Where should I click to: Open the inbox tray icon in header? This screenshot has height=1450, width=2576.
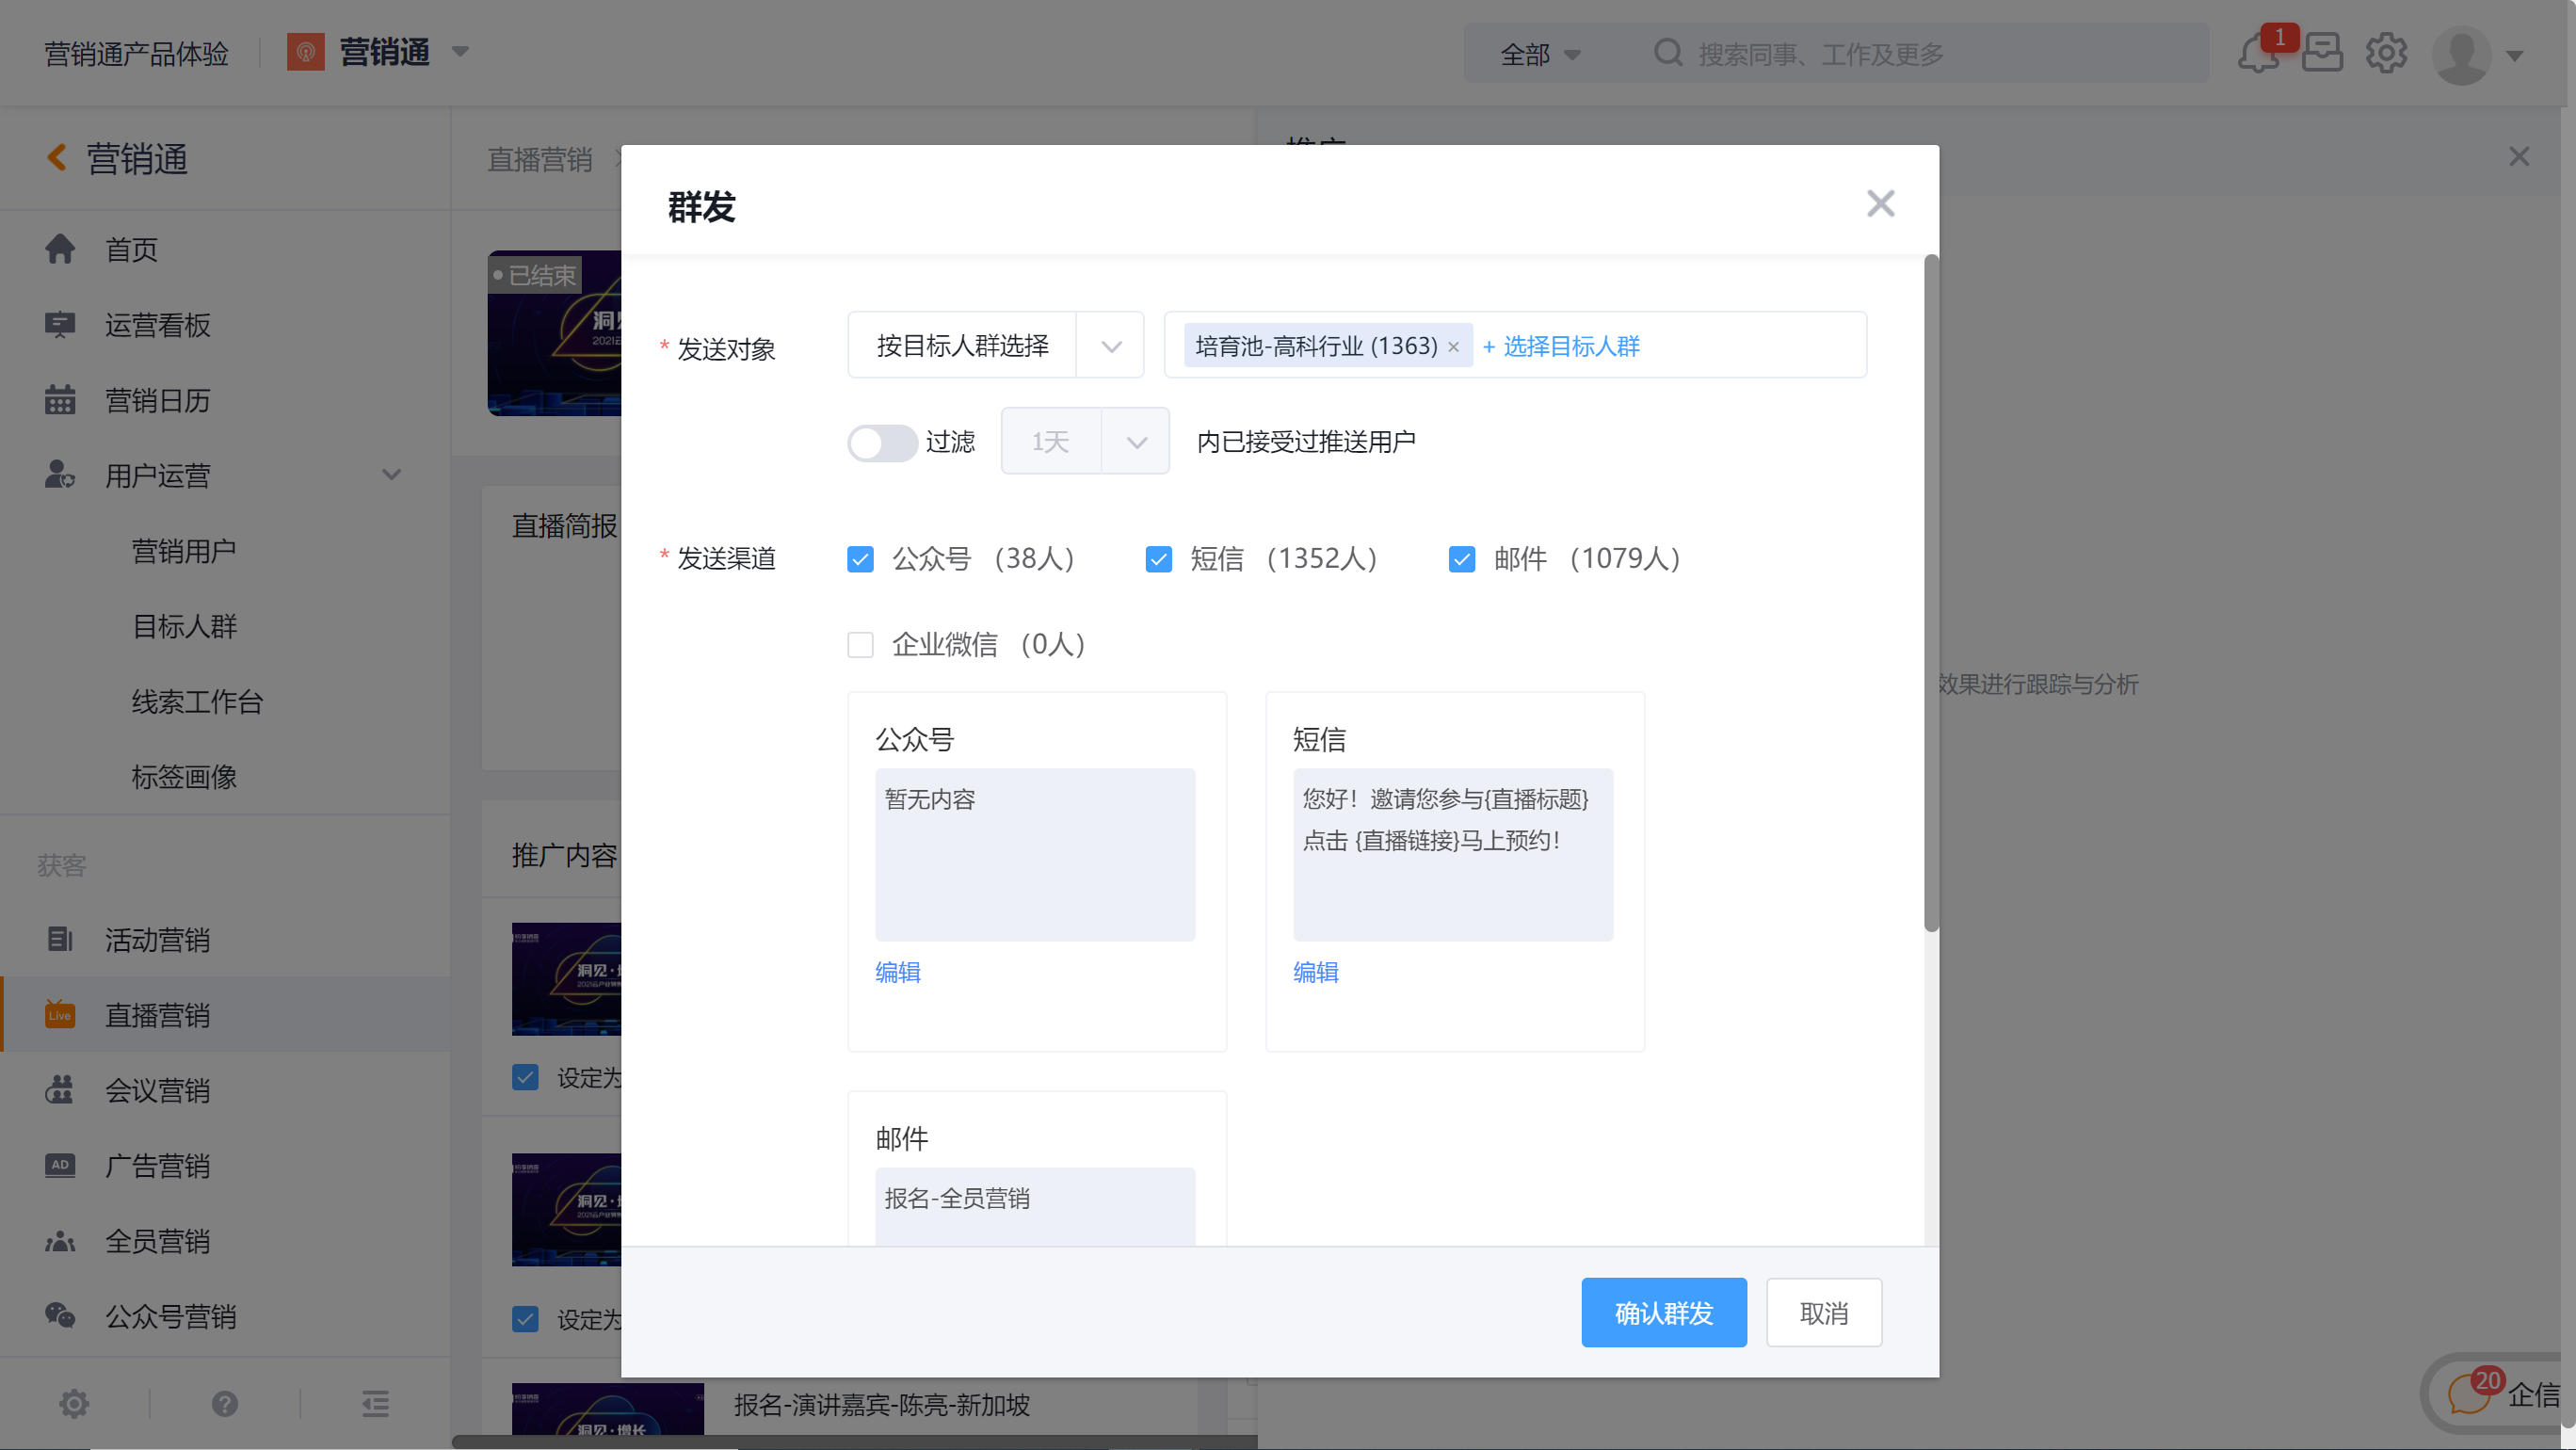click(x=2322, y=52)
